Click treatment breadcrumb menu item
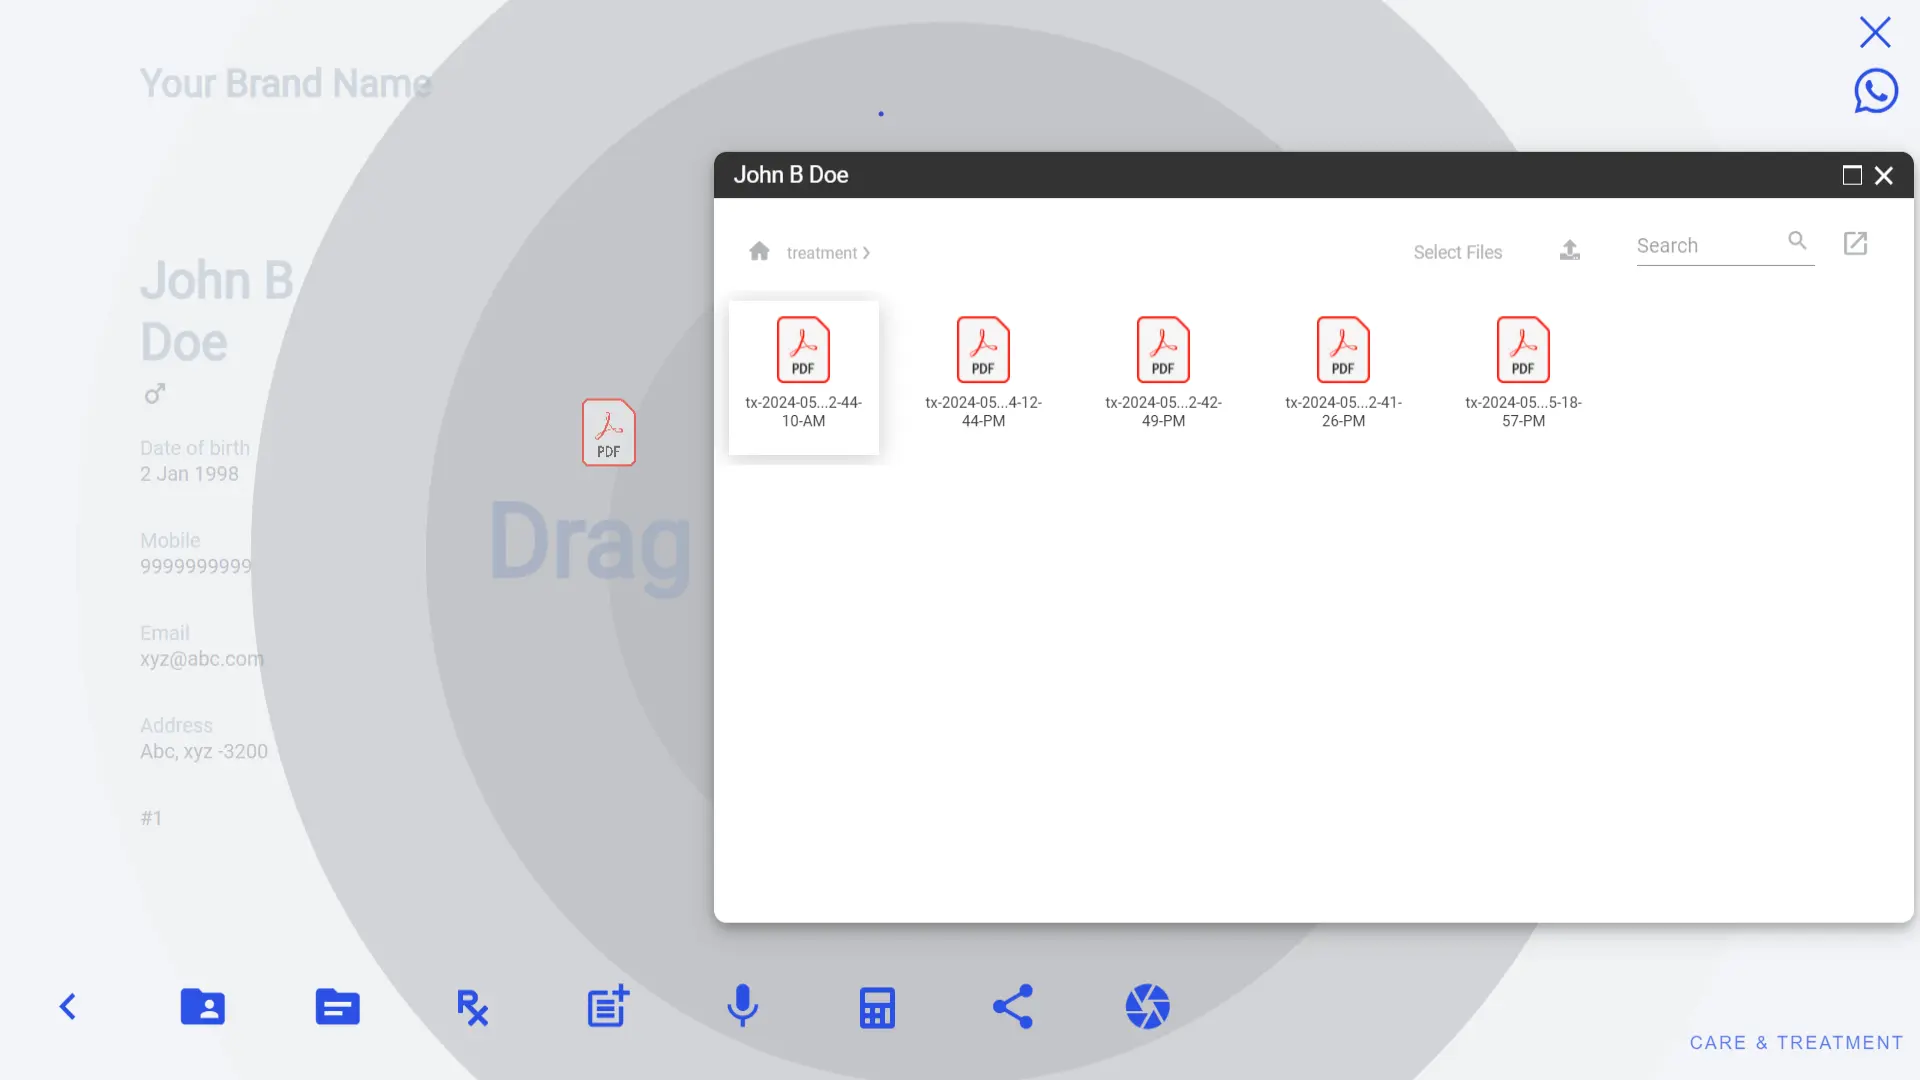 click(822, 252)
